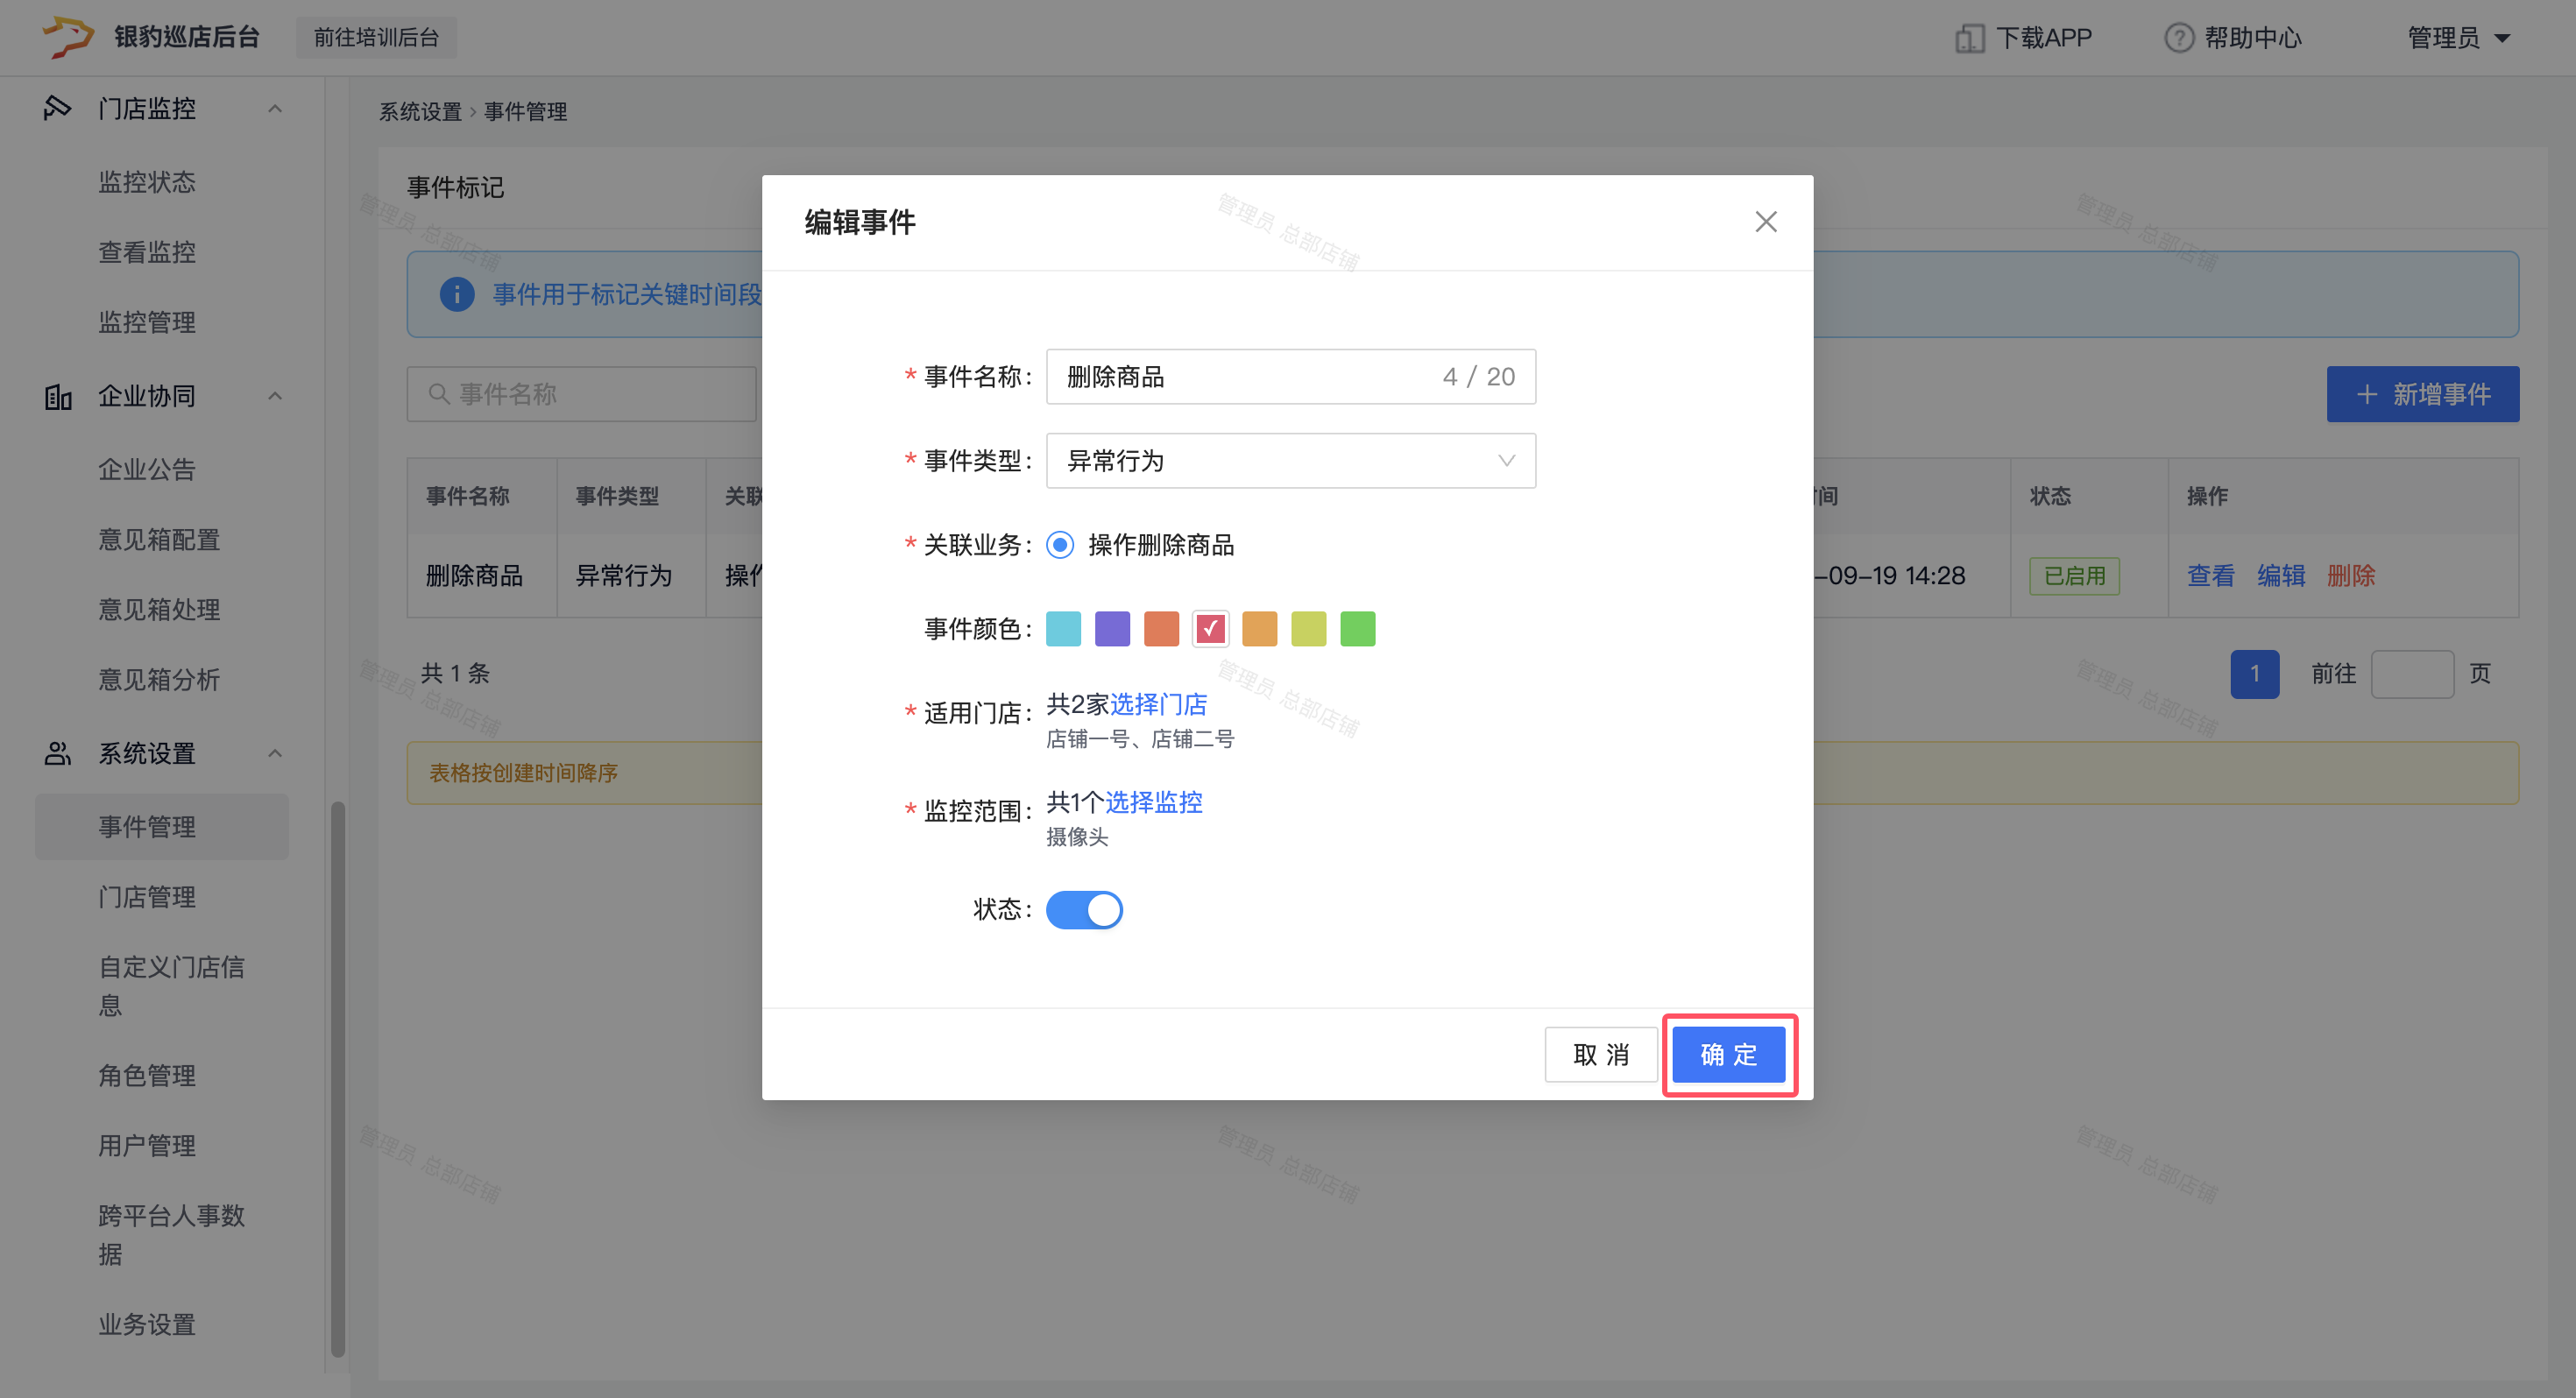Viewport: 2576px width, 1398px height.
Task: Close the 编辑事件 dialog with X
Action: pyautogui.click(x=1765, y=221)
